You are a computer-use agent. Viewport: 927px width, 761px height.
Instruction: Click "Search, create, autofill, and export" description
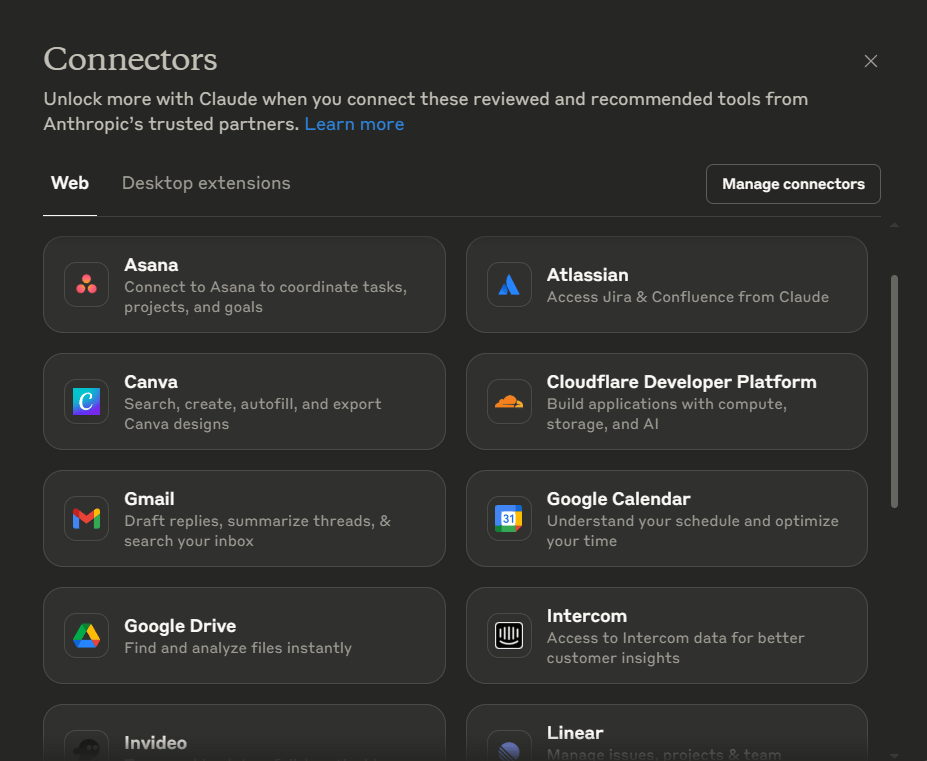click(x=252, y=414)
